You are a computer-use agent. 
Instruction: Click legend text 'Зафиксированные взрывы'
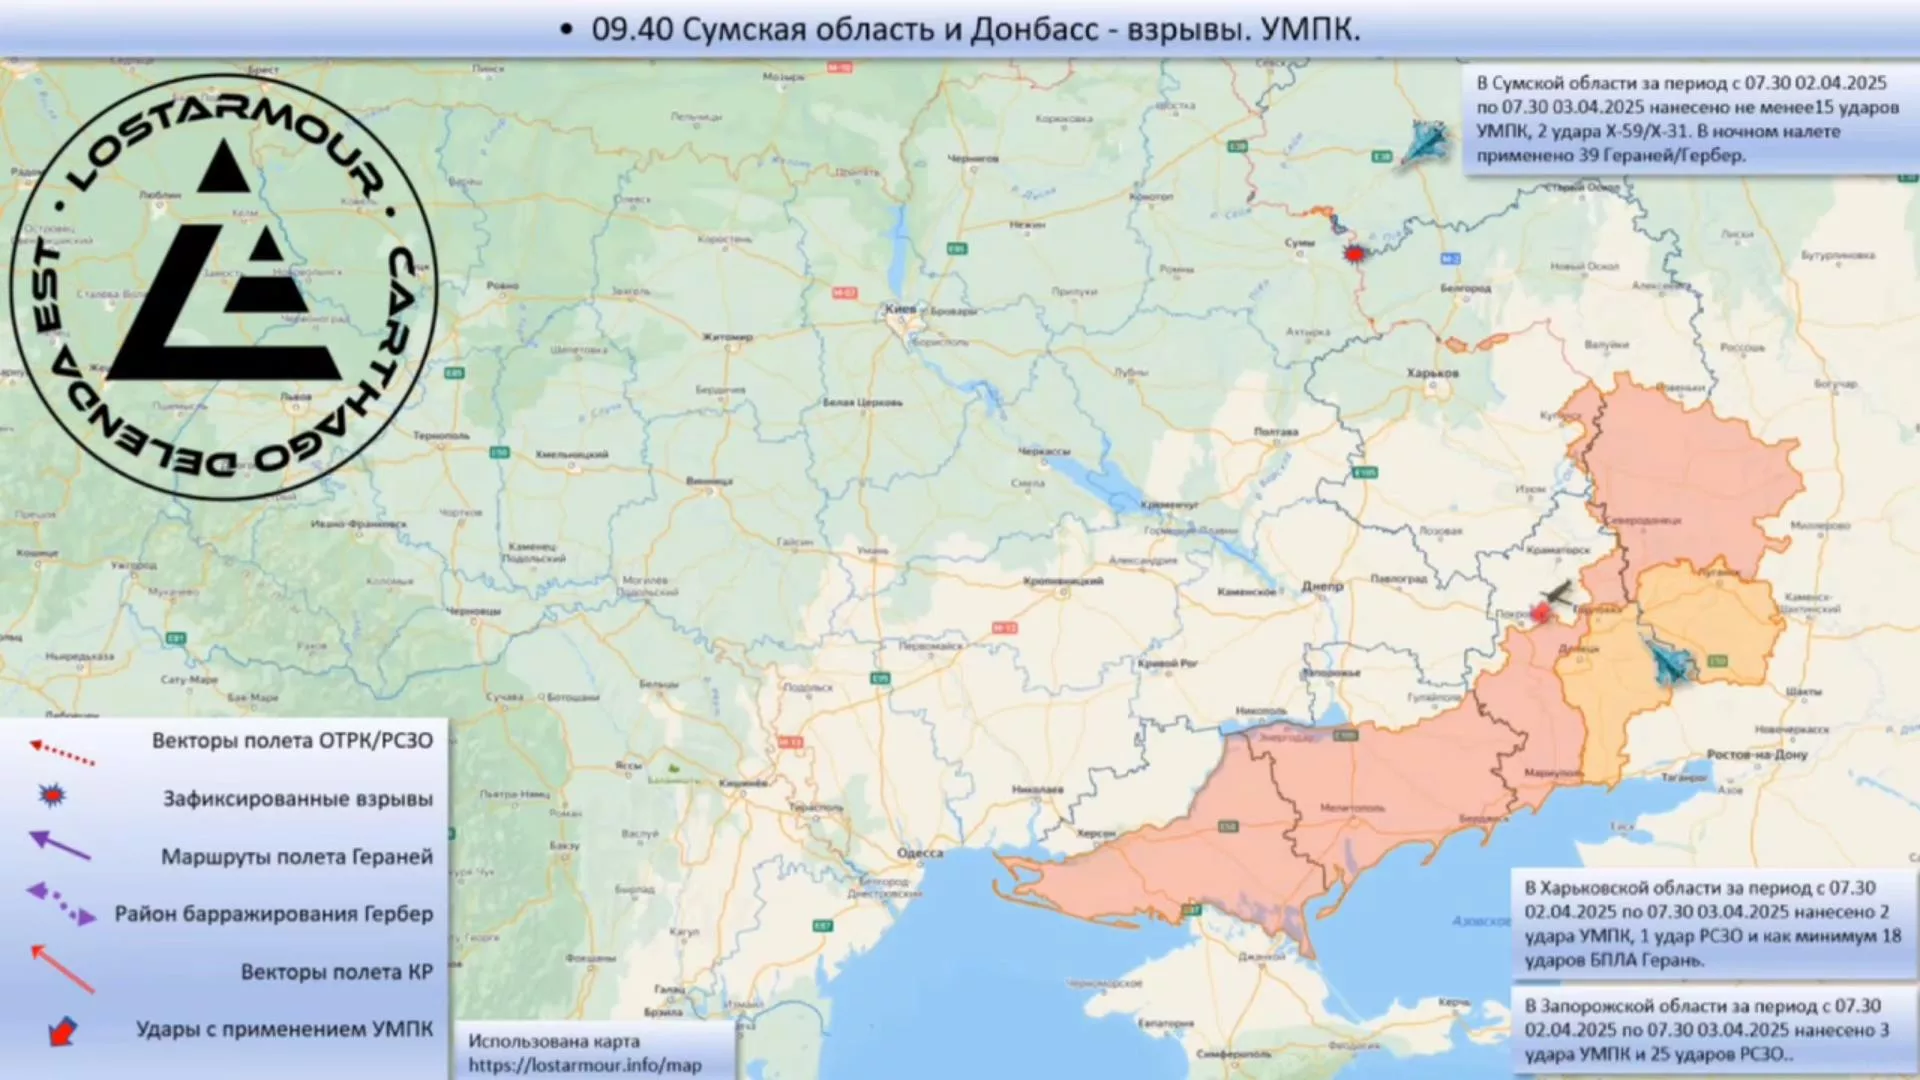[x=298, y=799]
